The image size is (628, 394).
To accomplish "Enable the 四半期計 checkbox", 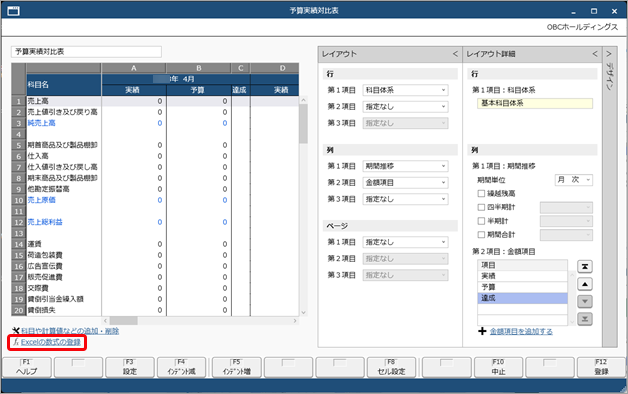I will 481,207.
